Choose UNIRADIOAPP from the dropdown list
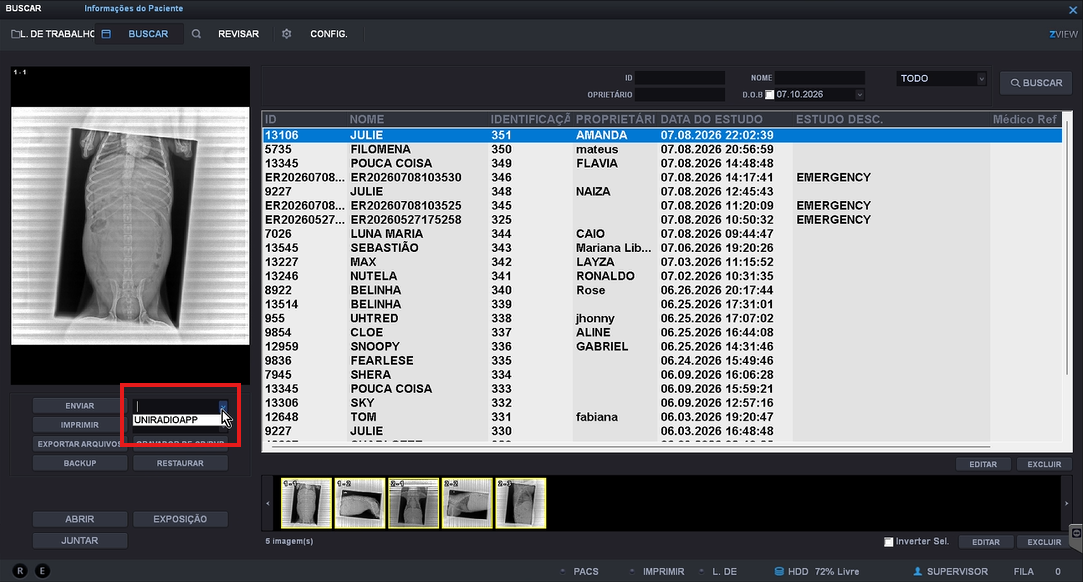 [x=176, y=420]
